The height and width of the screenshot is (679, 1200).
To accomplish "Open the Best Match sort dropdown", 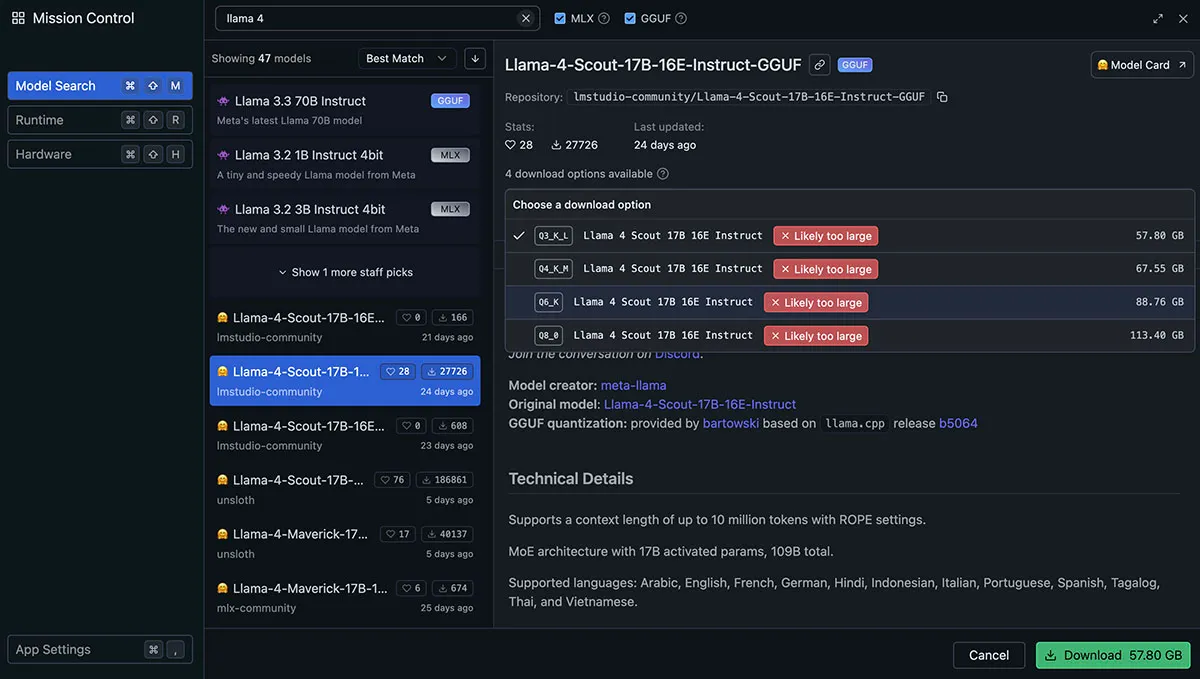I will (407, 59).
